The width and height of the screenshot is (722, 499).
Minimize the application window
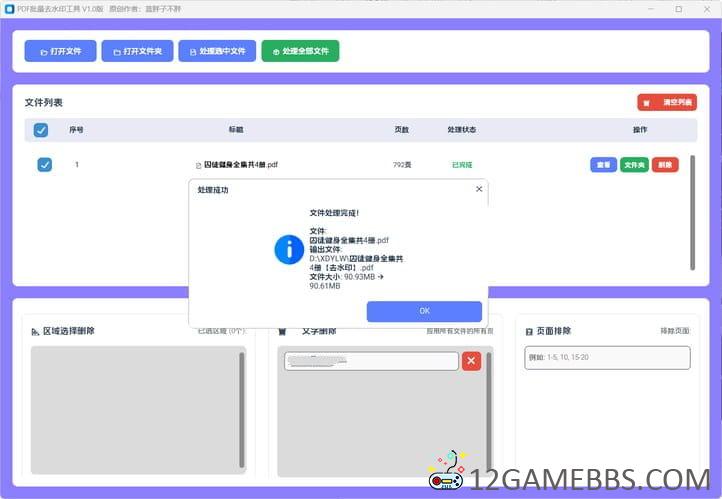click(x=651, y=9)
